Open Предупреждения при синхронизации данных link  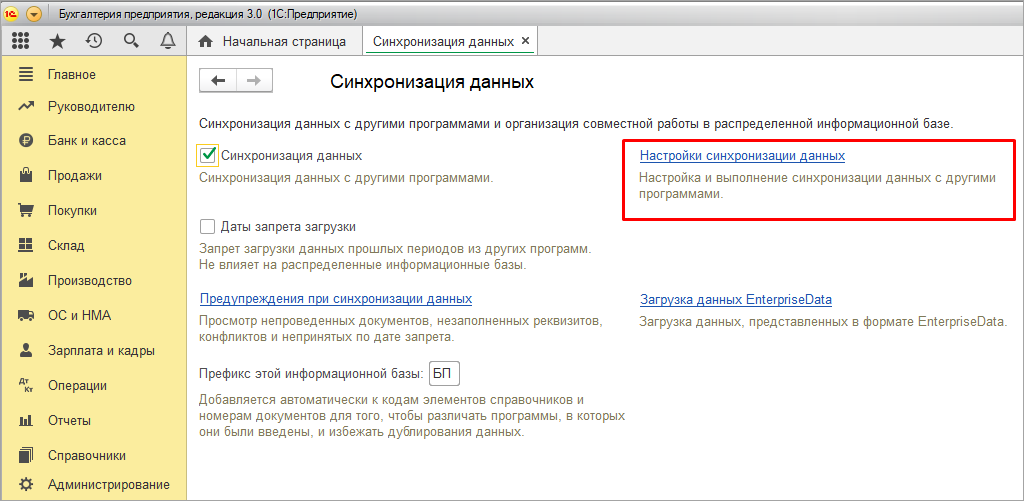tap(336, 299)
